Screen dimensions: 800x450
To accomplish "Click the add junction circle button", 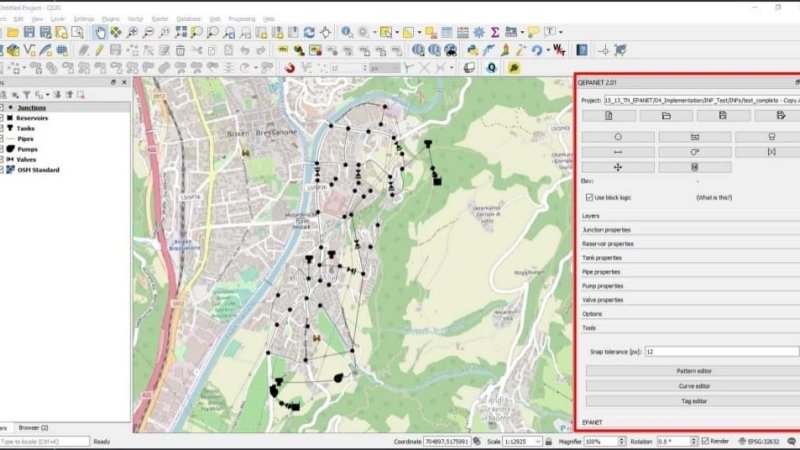I will point(618,137).
